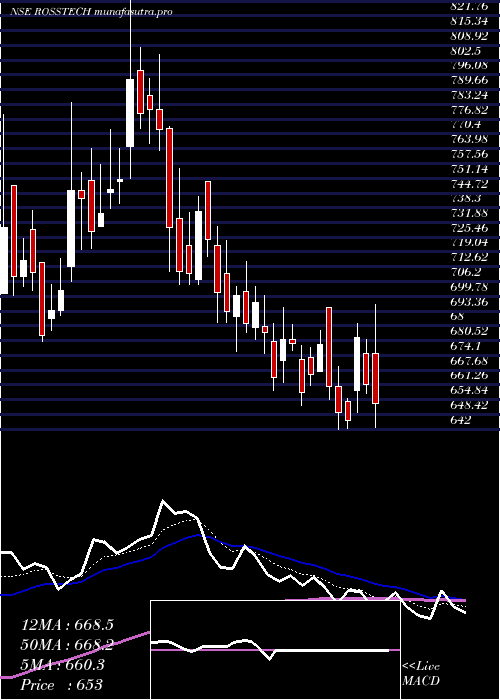This screenshot has width=500, height=700.
Task: Click the 776.82 price axis label
Action: 469,110
